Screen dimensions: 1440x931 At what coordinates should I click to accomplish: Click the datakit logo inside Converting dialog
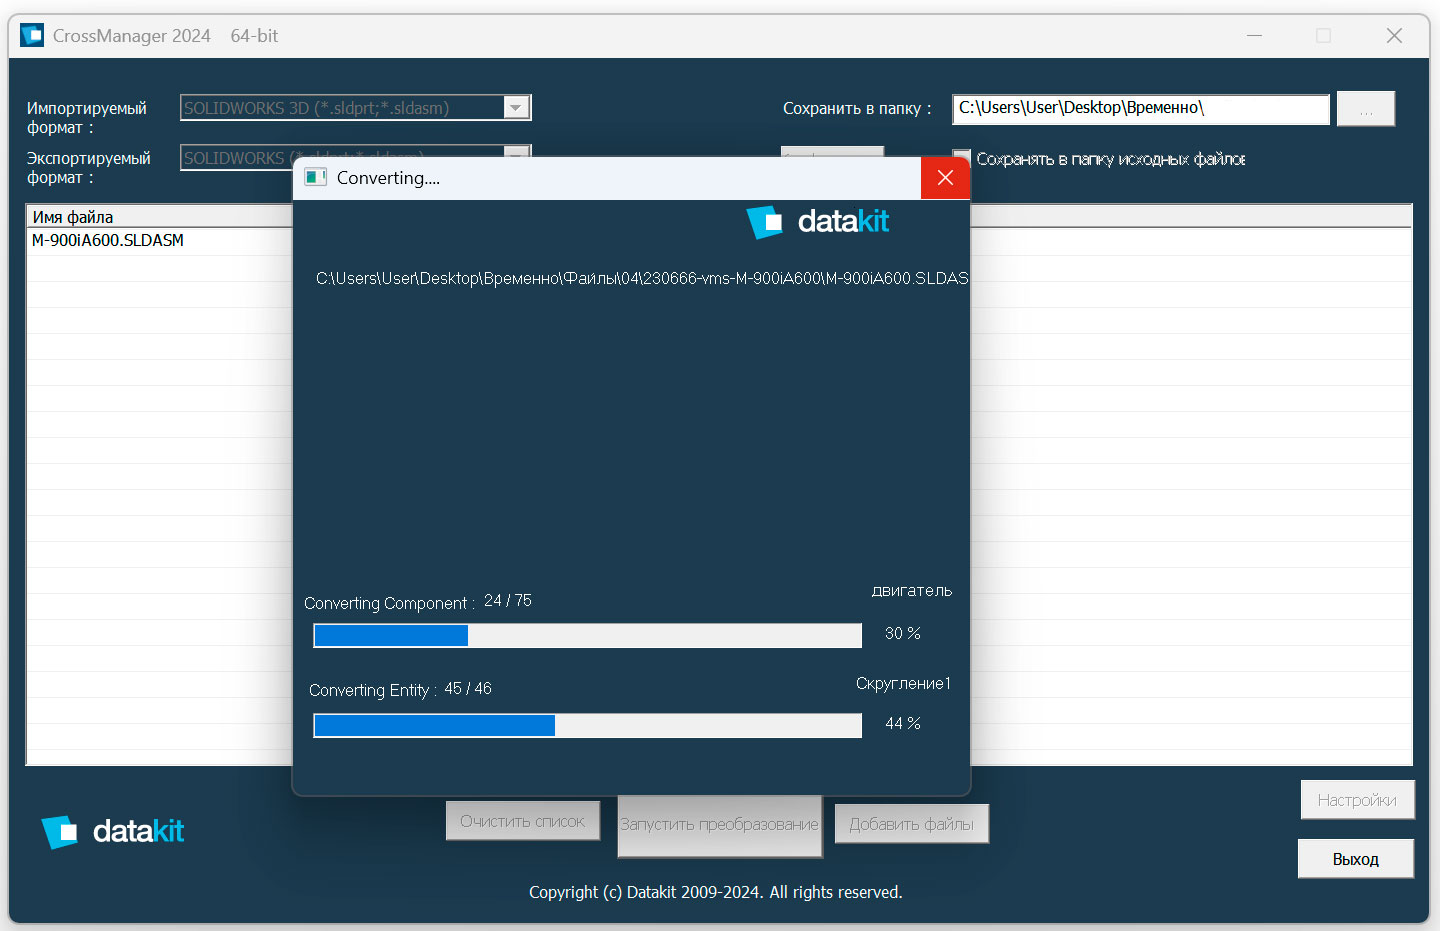click(818, 222)
